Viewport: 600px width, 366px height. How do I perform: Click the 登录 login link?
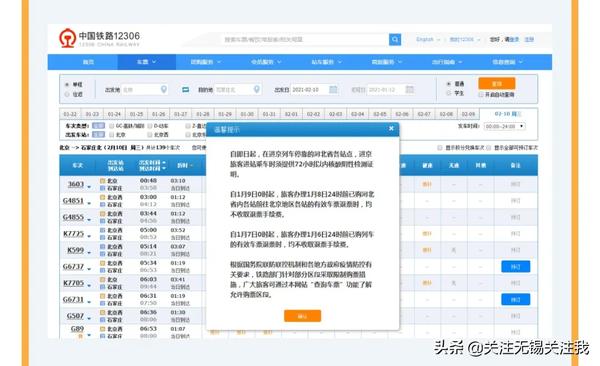515,39
